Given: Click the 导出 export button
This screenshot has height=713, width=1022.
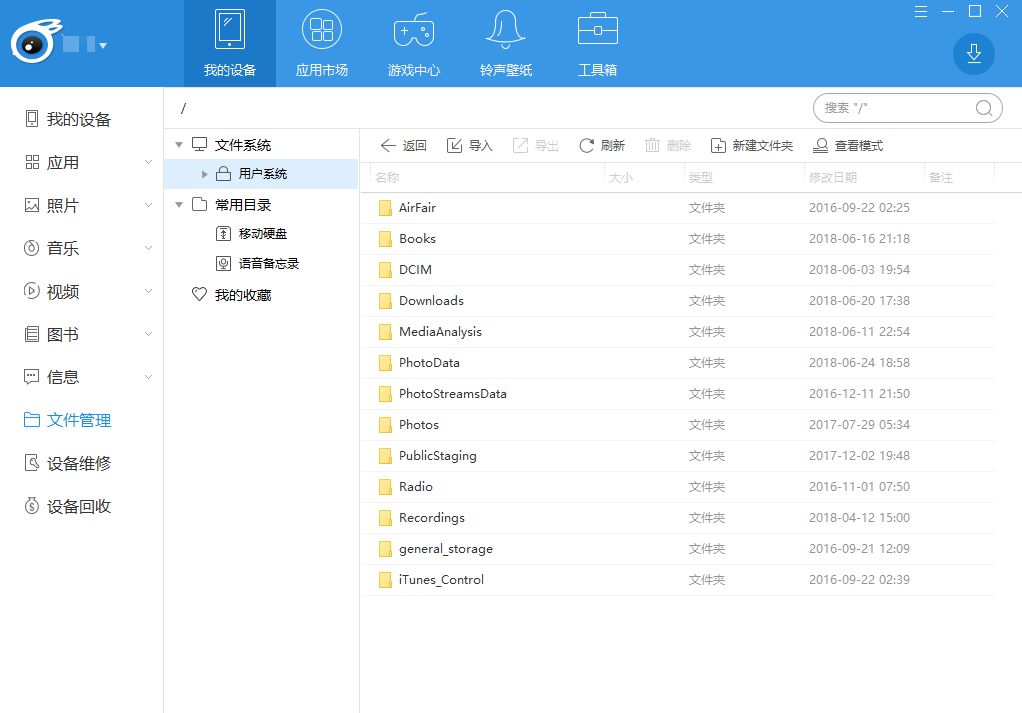Looking at the screenshot, I should (x=536, y=145).
